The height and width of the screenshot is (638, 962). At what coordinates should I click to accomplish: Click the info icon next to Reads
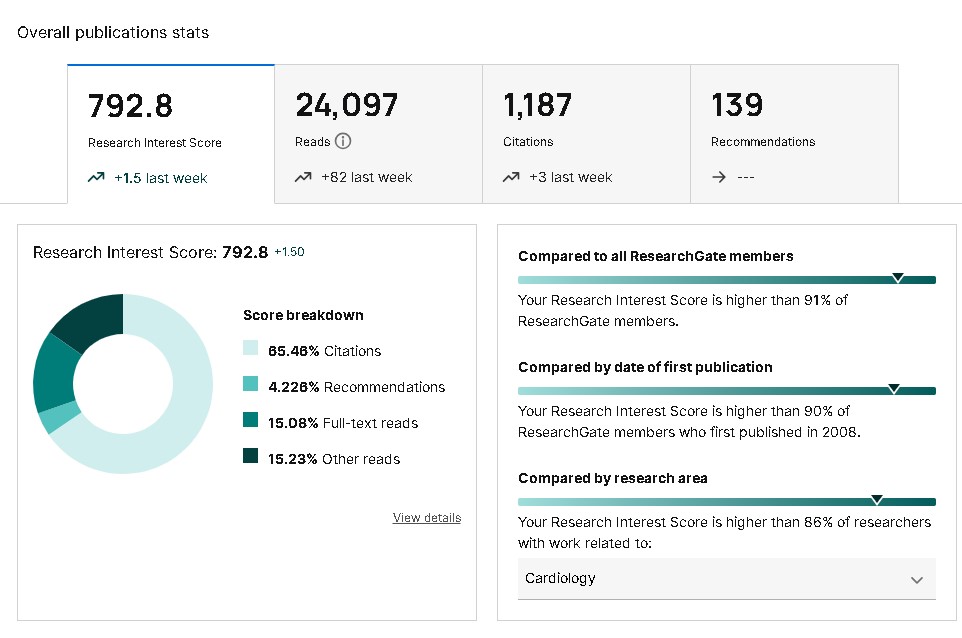[x=343, y=142]
